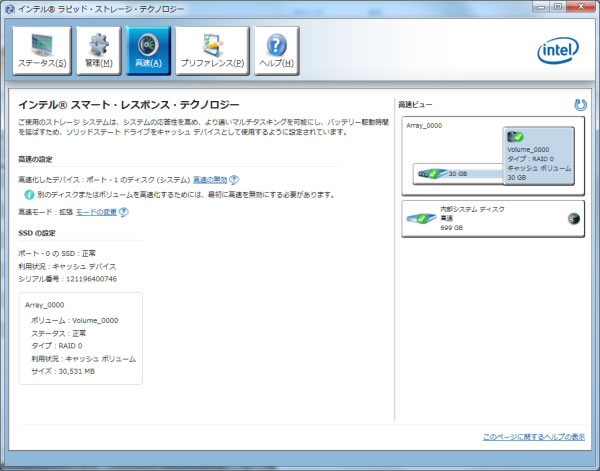Click the globe icon on 699 GB disk
The image size is (600, 471).
tap(573, 218)
